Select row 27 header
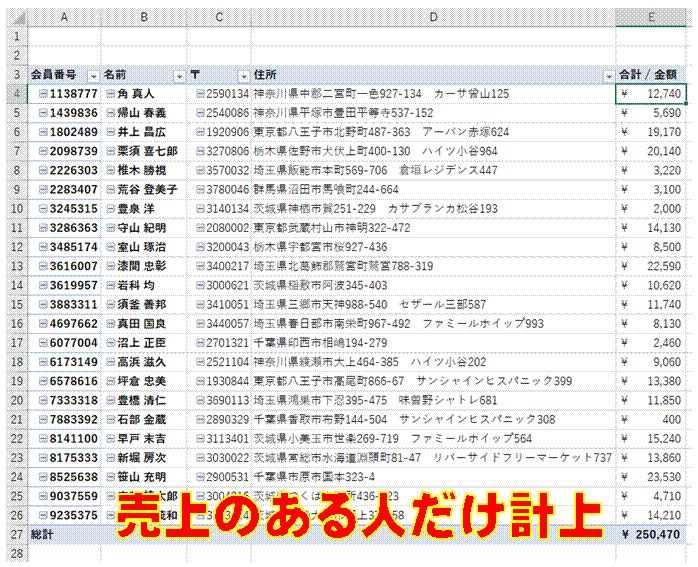This screenshot has width=698, height=567. tap(17, 534)
